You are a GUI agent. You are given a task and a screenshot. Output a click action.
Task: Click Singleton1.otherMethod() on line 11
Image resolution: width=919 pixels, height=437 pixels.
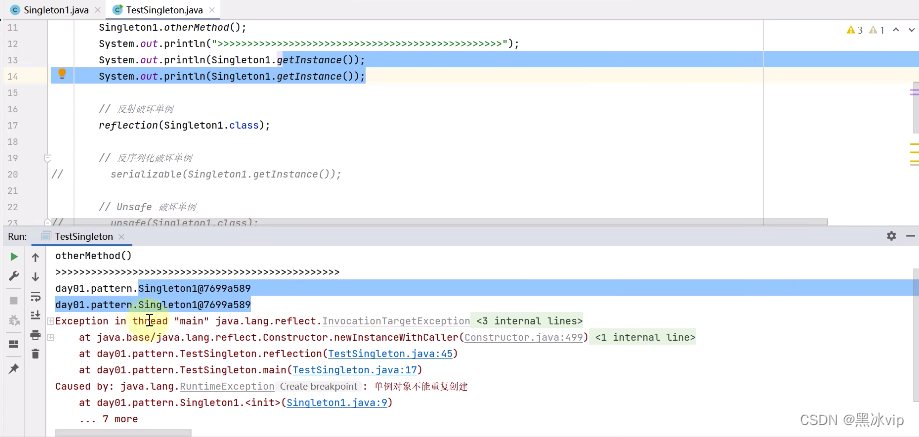pos(173,28)
